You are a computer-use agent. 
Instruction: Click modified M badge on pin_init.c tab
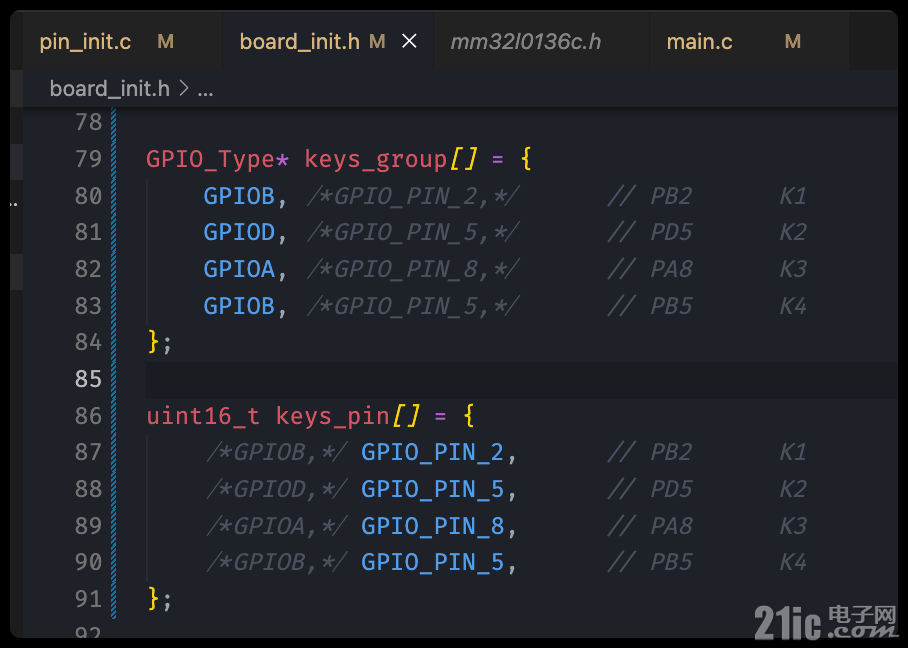pyautogui.click(x=166, y=42)
